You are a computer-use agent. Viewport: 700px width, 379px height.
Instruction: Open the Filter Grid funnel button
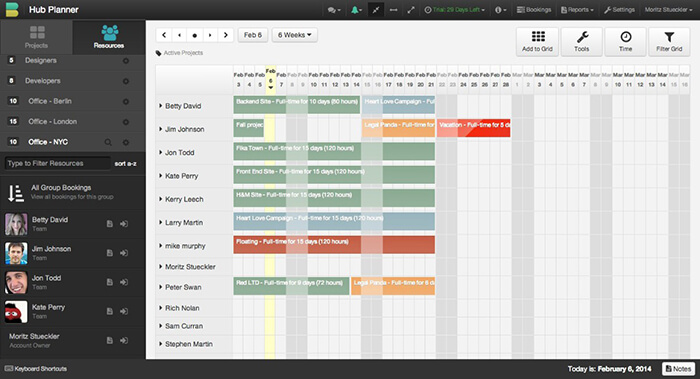pyautogui.click(x=669, y=42)
